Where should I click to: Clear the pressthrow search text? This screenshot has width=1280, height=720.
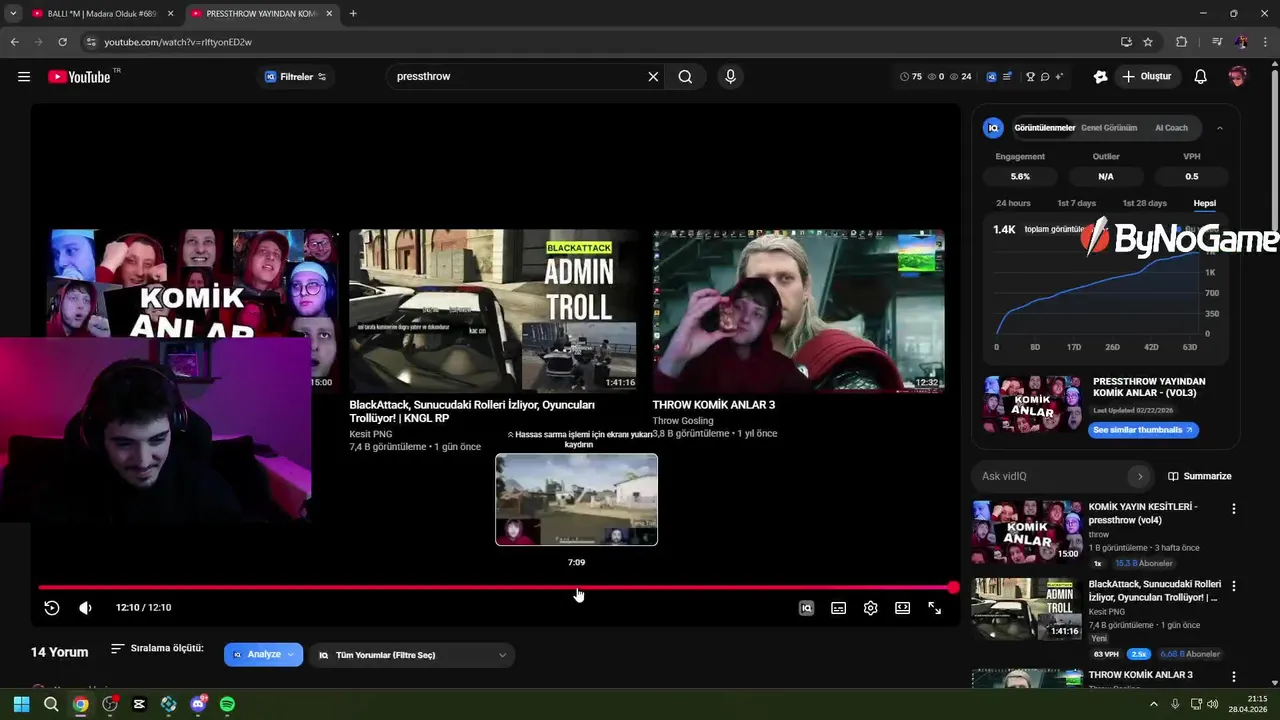click(653, 77)
